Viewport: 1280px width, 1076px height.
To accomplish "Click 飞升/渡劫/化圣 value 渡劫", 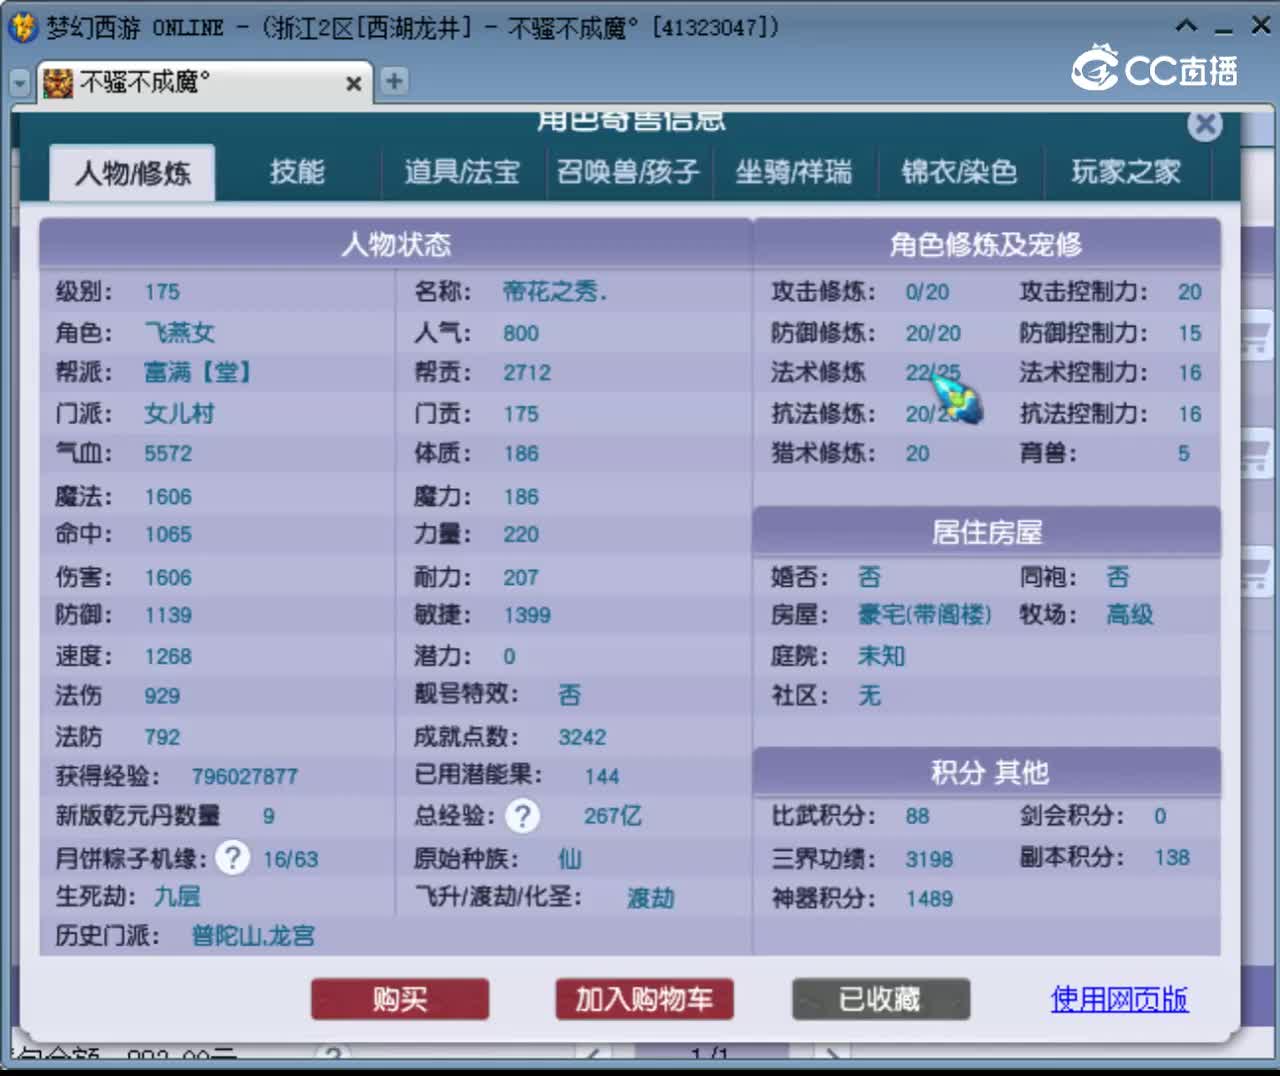I will point(651,898).
